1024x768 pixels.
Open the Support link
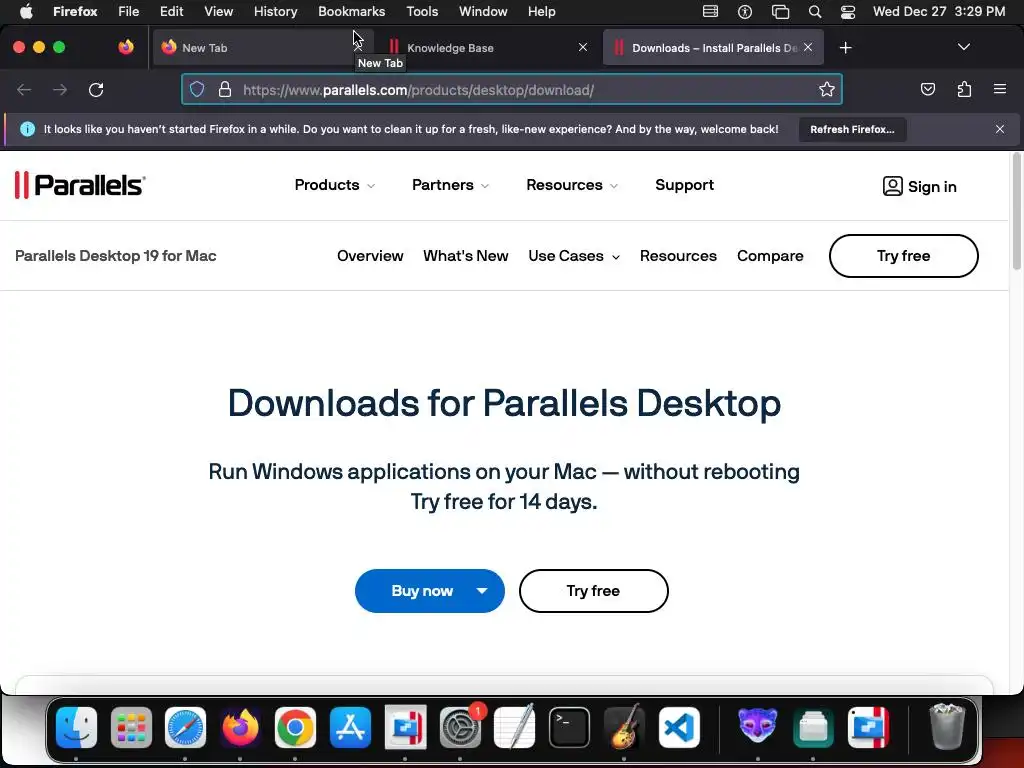click(x=684, y=185)
